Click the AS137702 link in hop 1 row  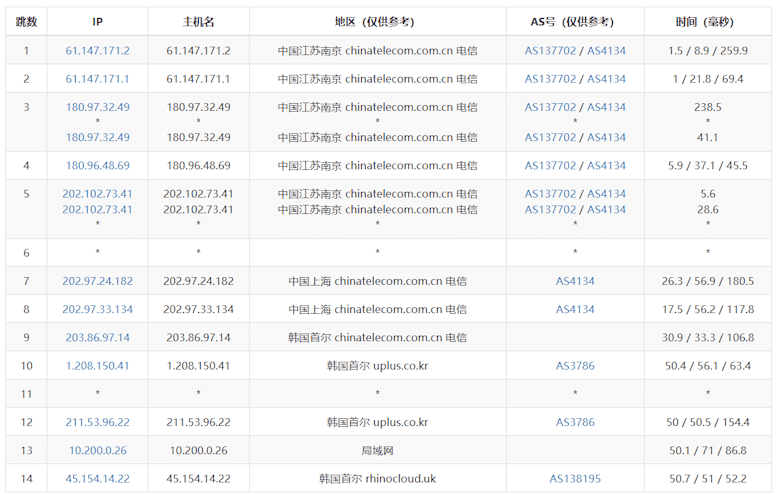(x=550, y=50)
